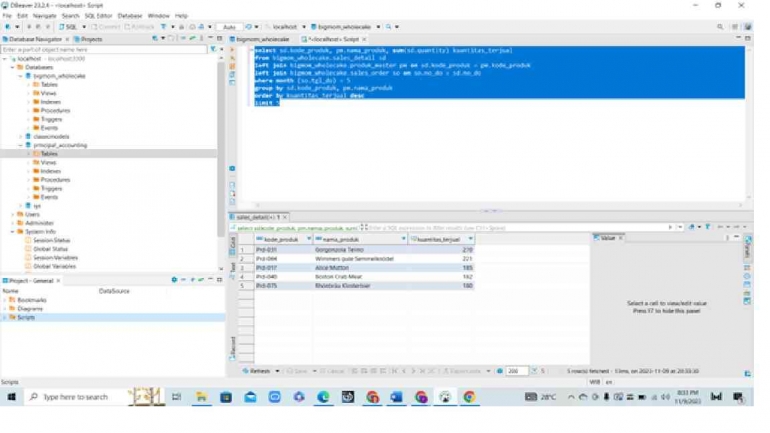This screenshot has height=433, width=770.
Task: Select result row number 2 header
Action: (x=246, y=259)
